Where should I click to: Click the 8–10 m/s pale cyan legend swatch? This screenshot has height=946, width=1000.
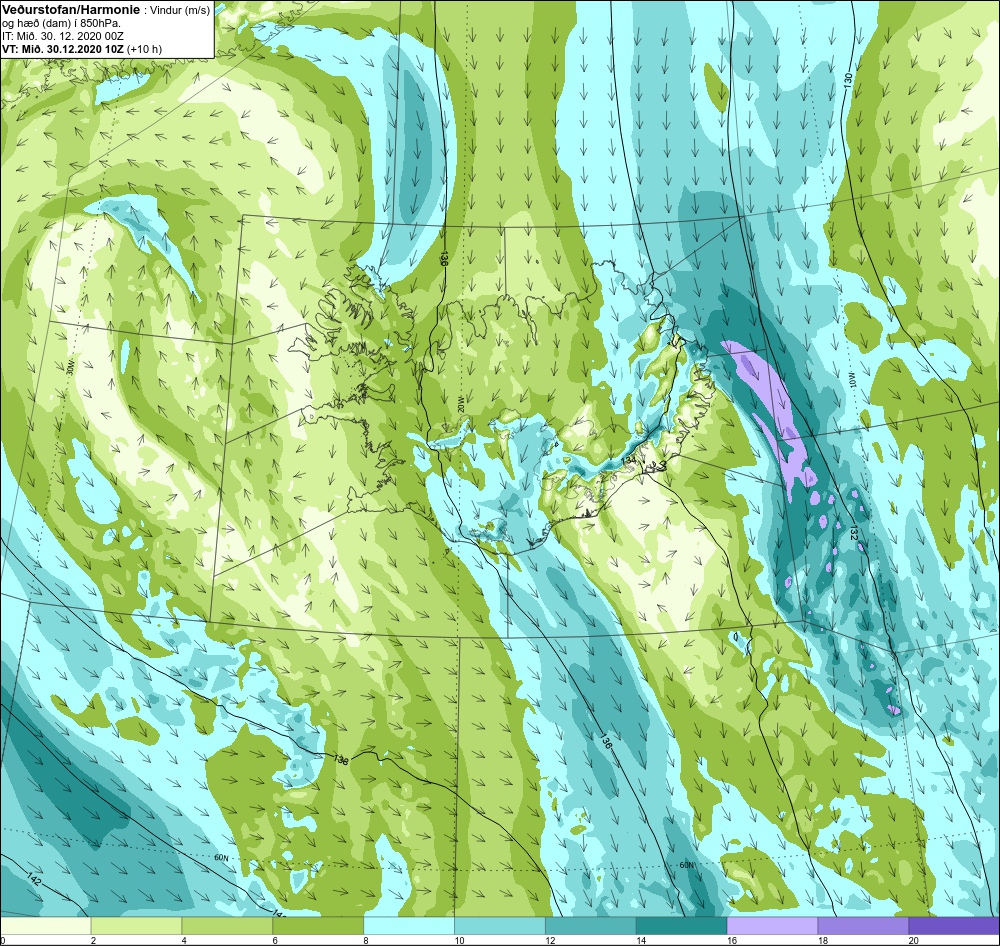[x=409, y=925]
